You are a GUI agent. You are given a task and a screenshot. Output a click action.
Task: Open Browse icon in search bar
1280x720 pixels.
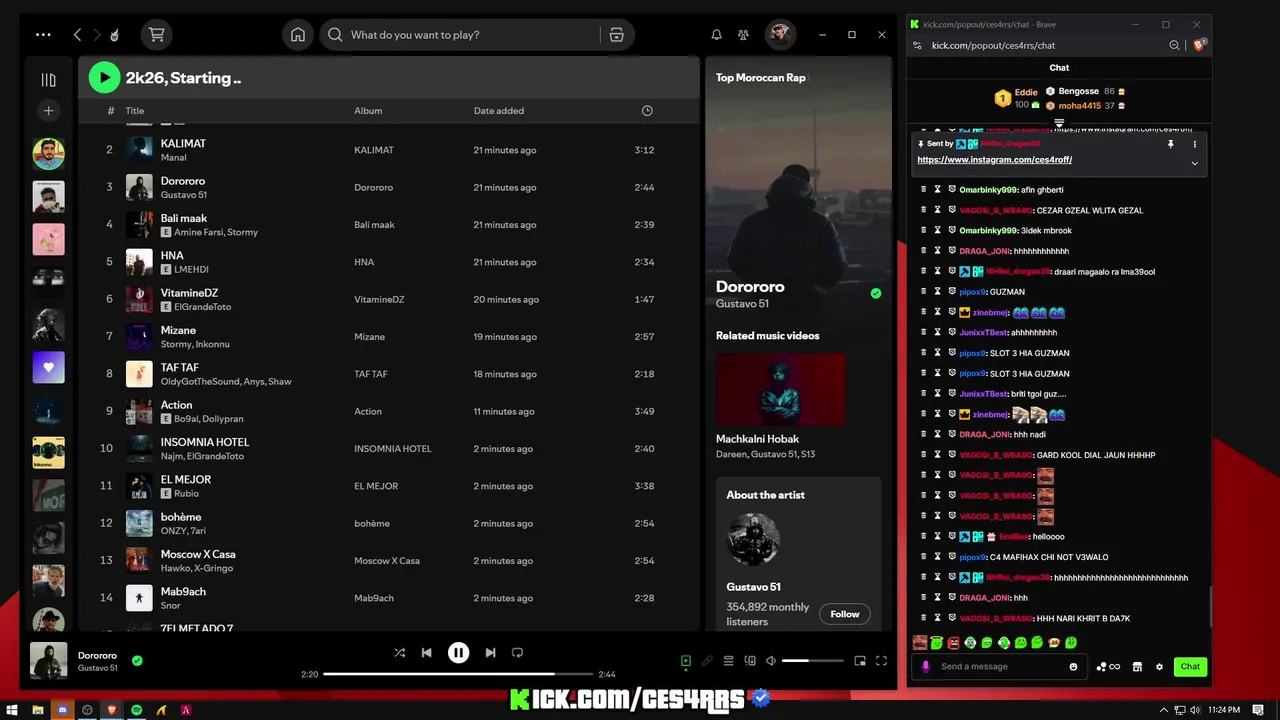(616, 35)
